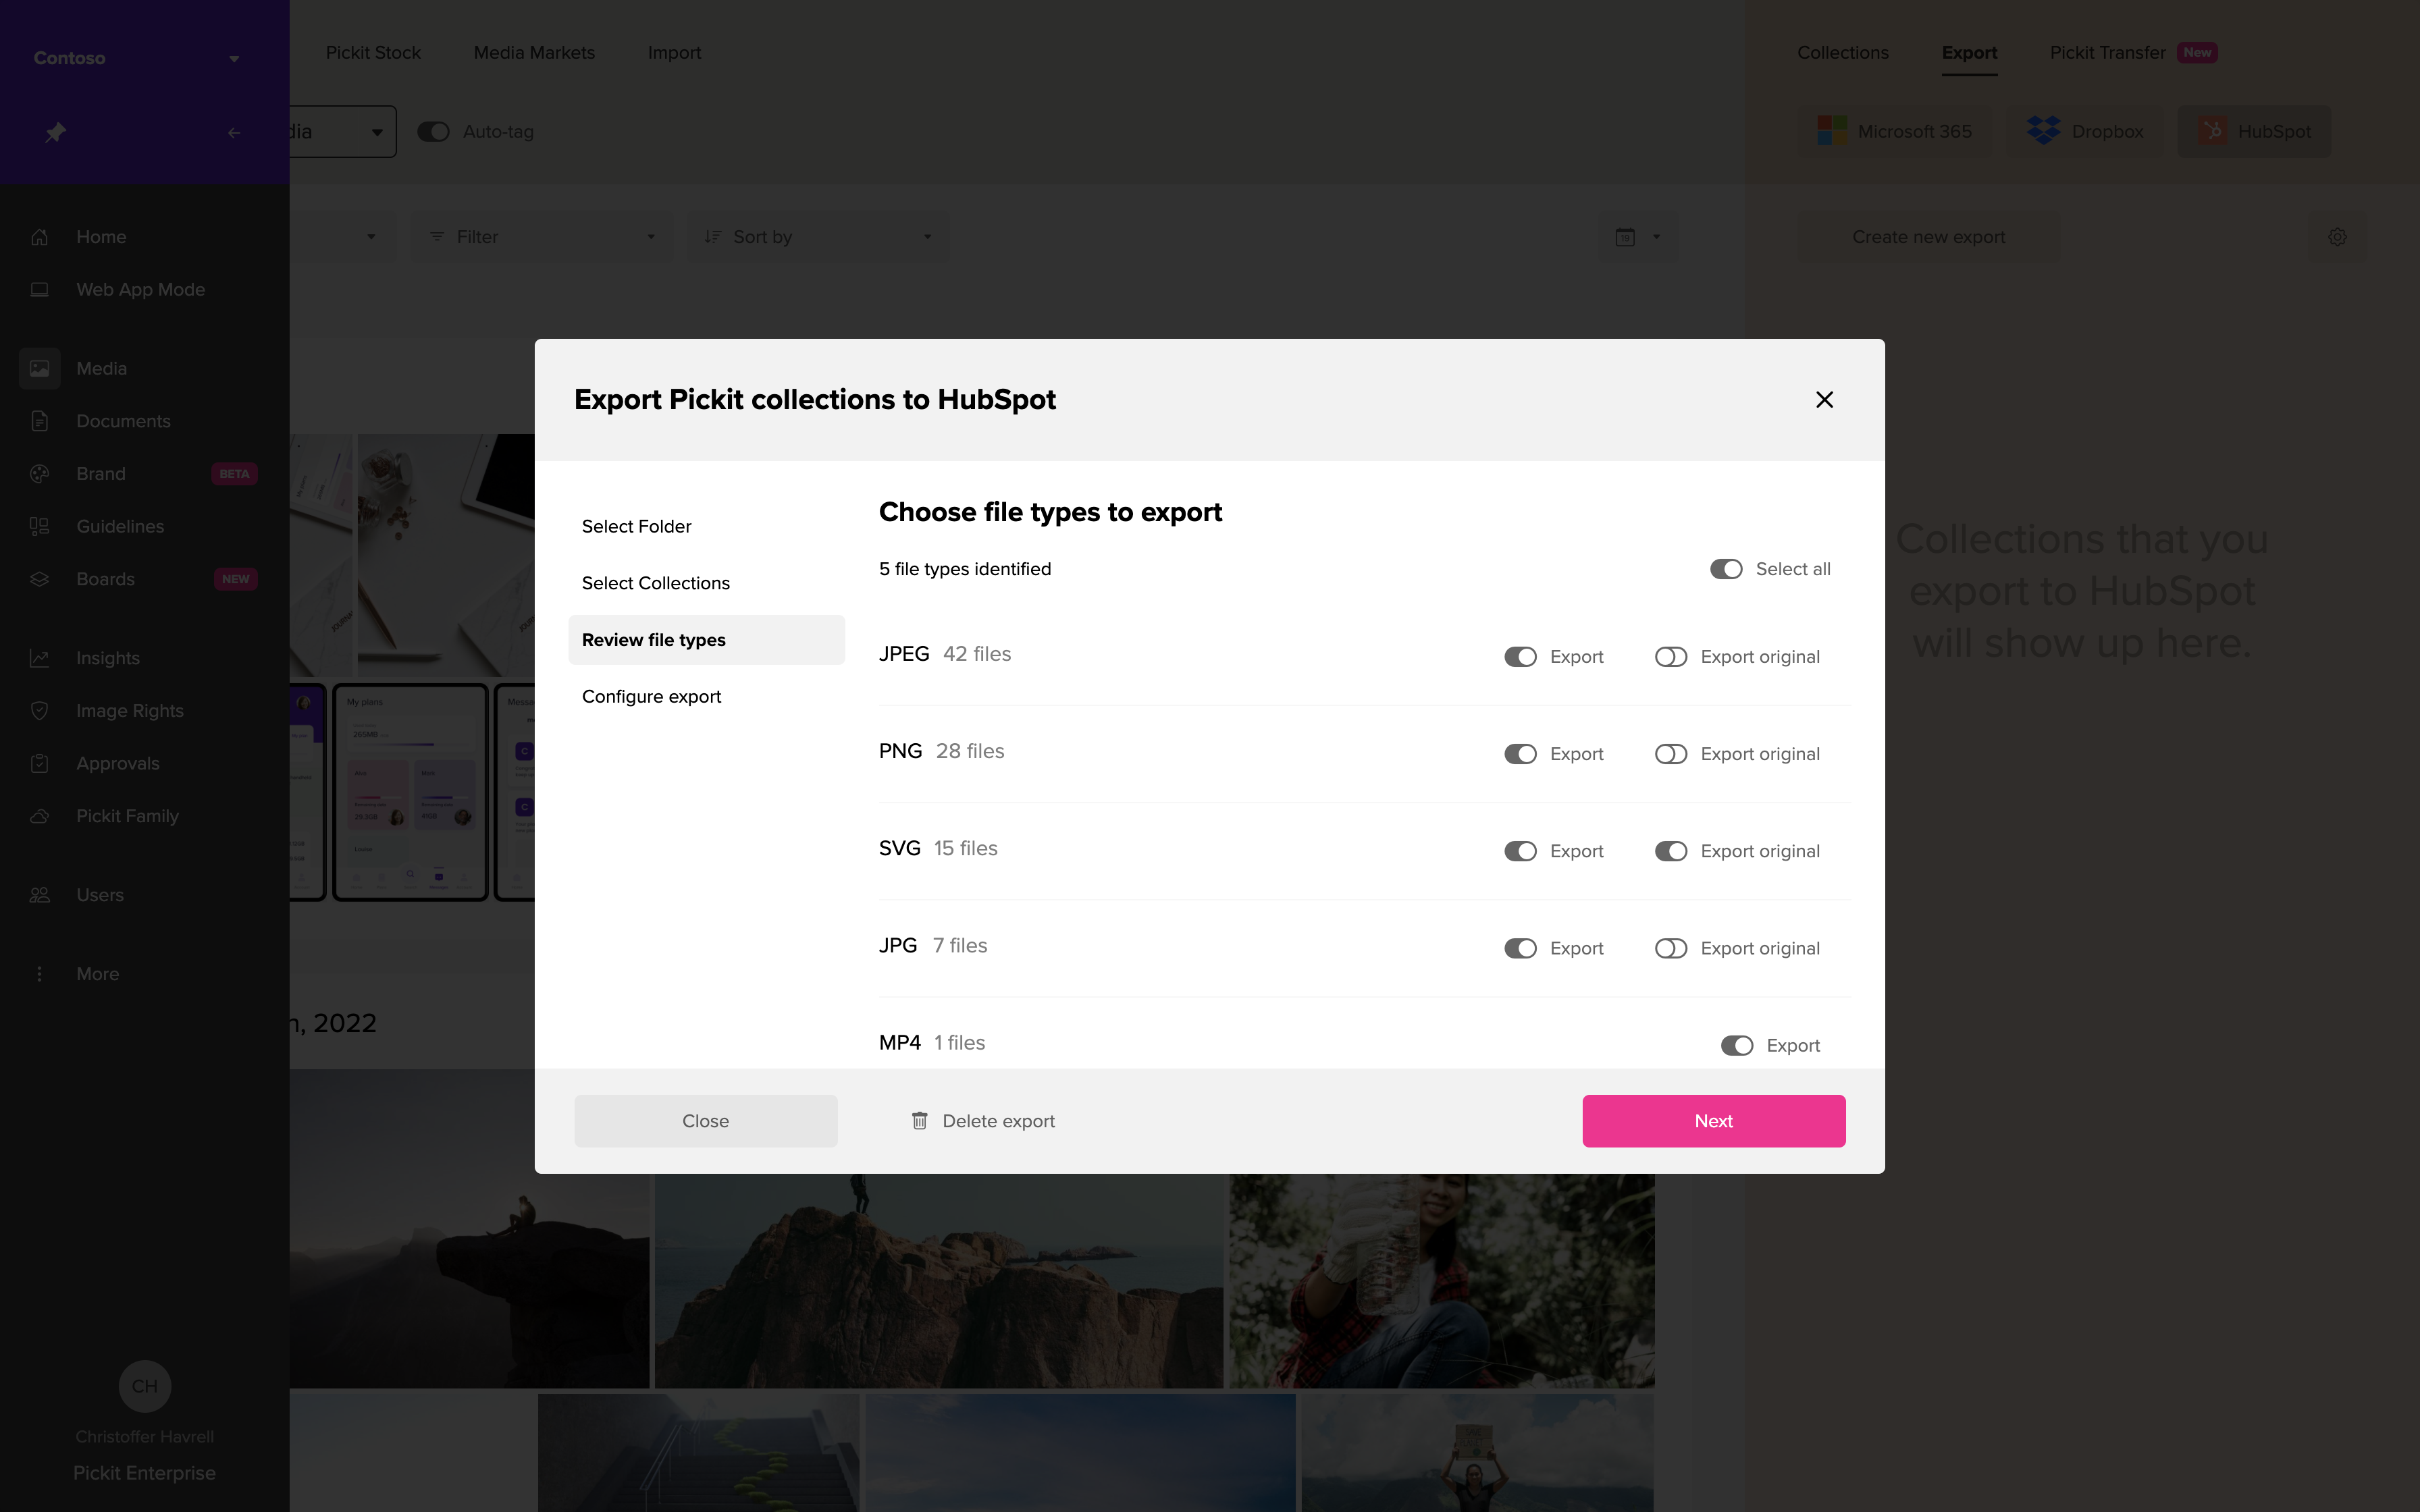This screenshot has height=1512, width=2420.
Task: Click the calendar view icon
Action: point(1625,237)
